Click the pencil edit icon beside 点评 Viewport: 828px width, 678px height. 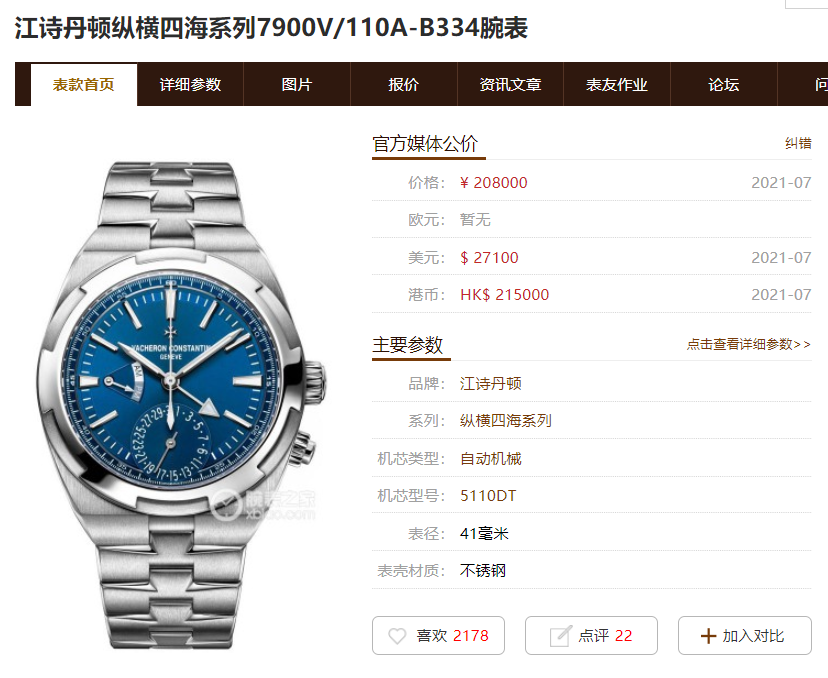coord(560,636)
